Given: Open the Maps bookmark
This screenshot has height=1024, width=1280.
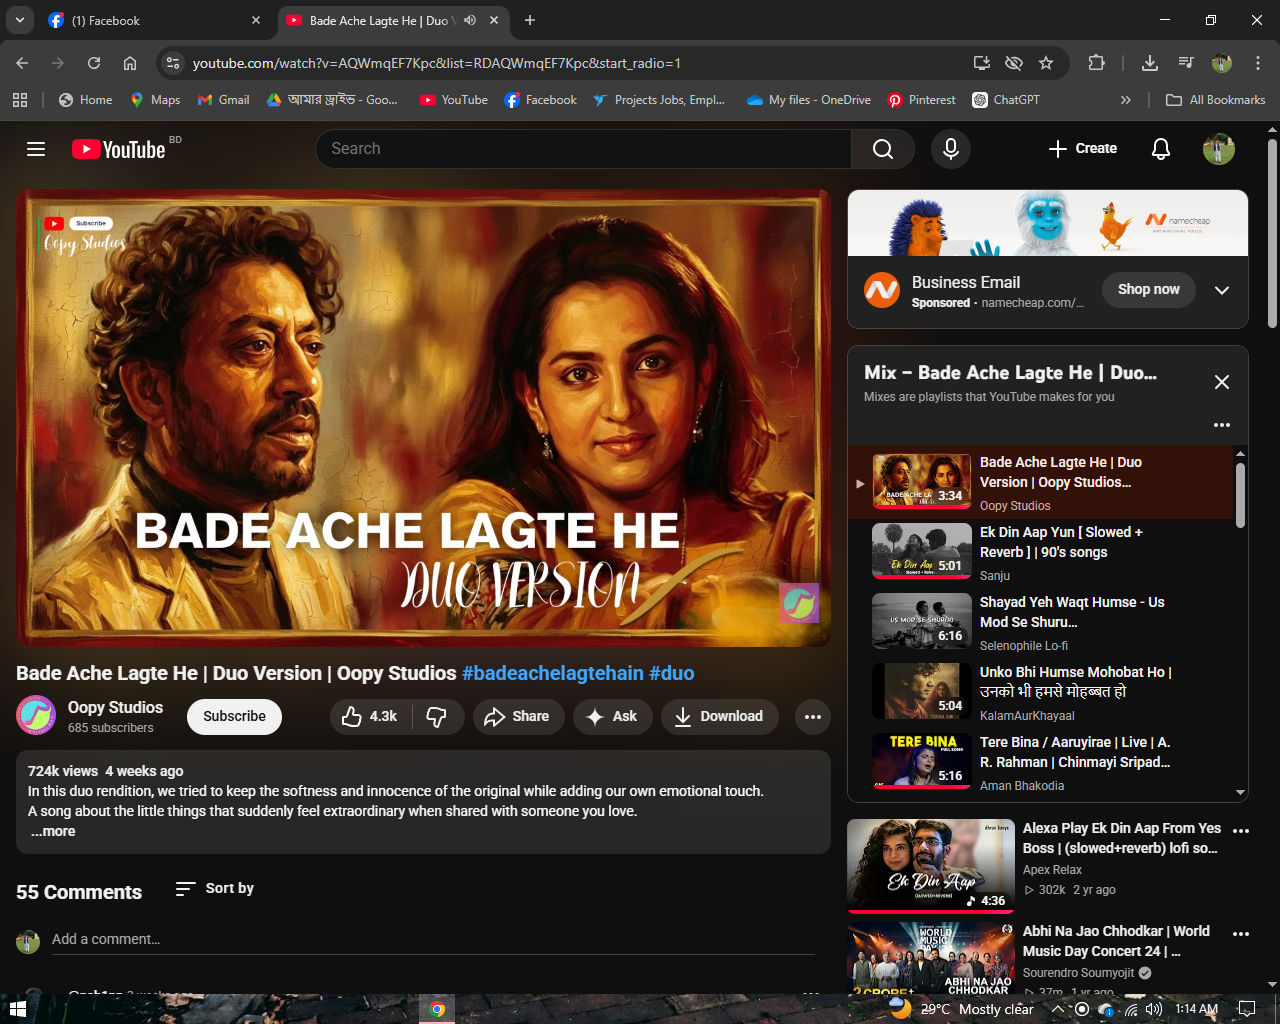Looking at the screenshot, I should [x=155, y=100].
